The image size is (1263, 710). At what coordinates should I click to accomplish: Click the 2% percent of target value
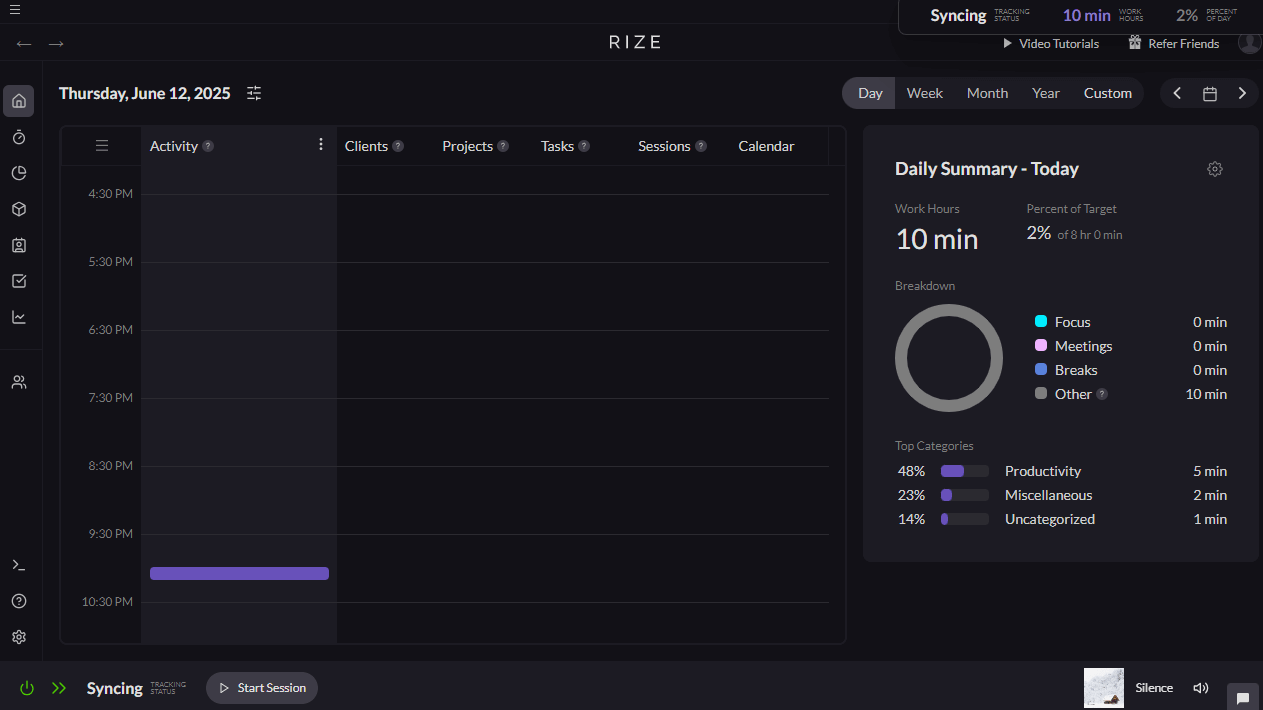tap(1039, 232)
